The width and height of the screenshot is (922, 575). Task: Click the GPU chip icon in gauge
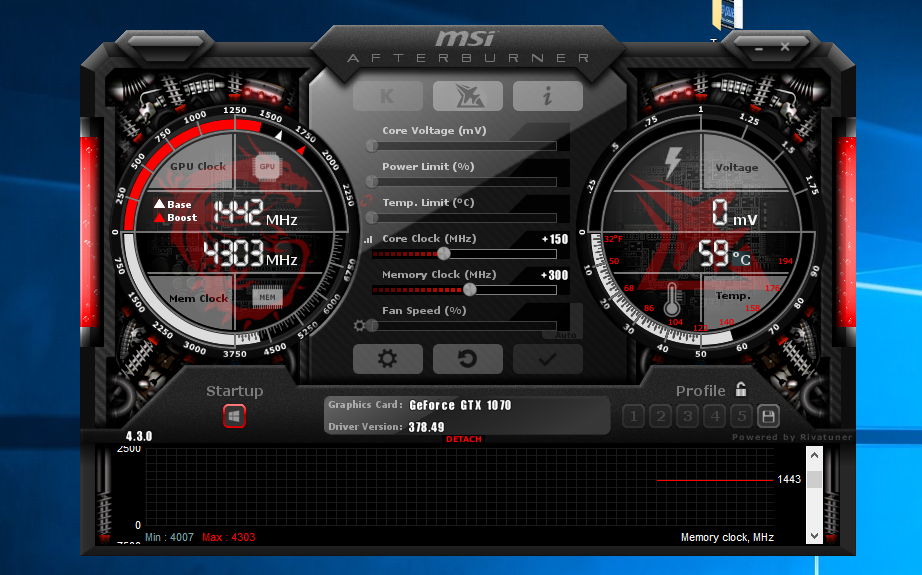tap(267, 166)
